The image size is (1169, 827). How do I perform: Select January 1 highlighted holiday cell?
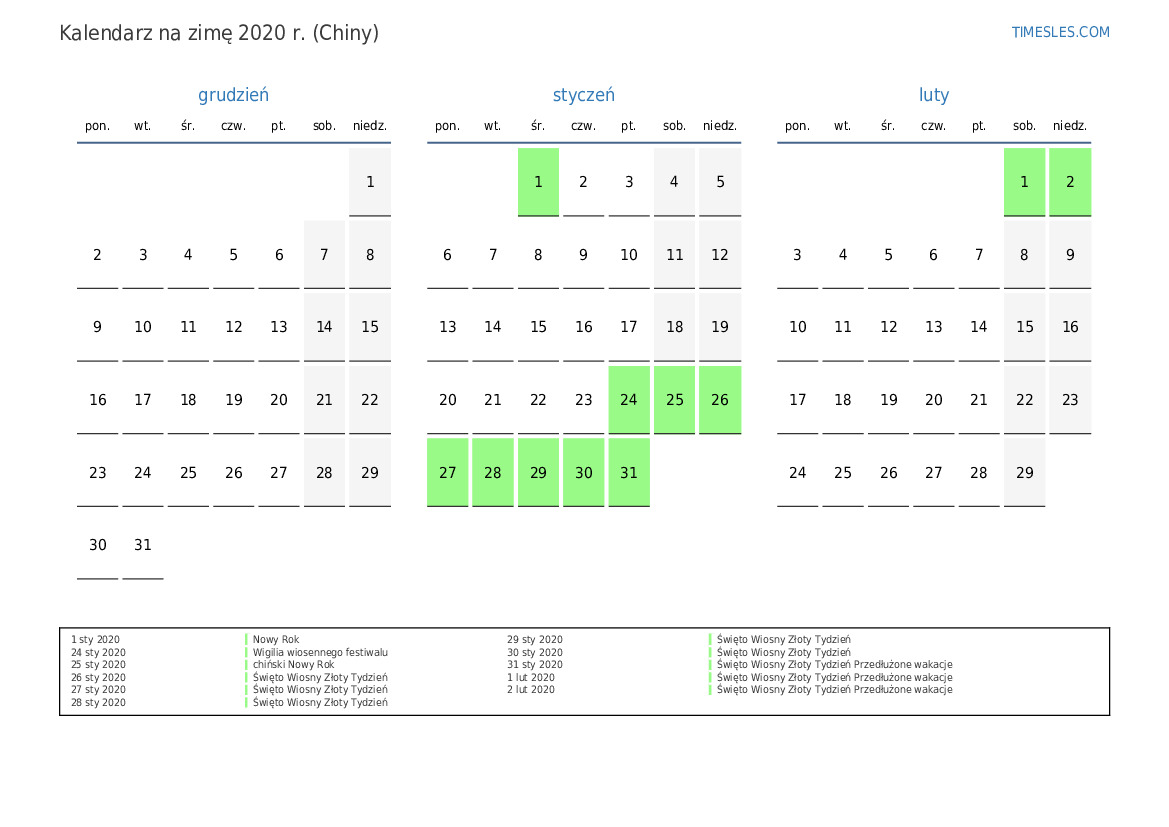[538, 182]
